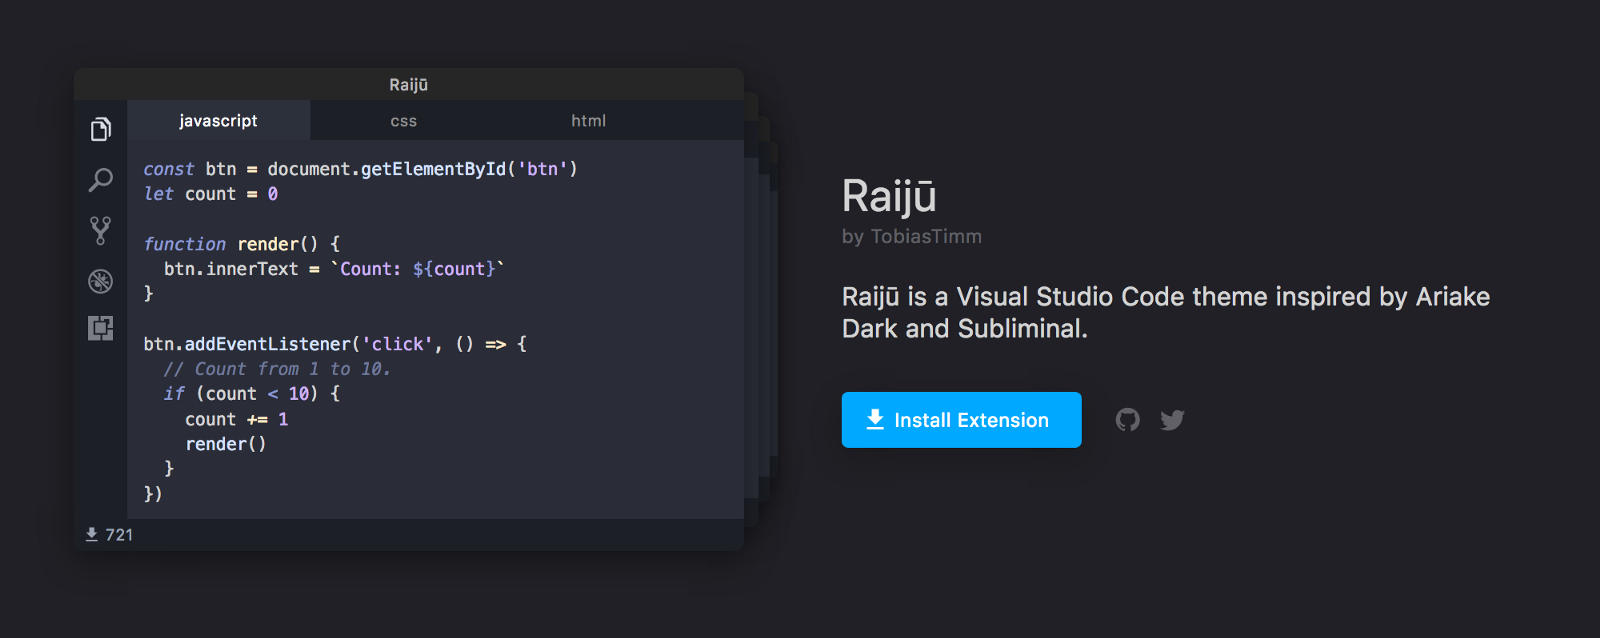Click the Install Extension button
This screenshot has height=638, width=1600.
(961, 420)
